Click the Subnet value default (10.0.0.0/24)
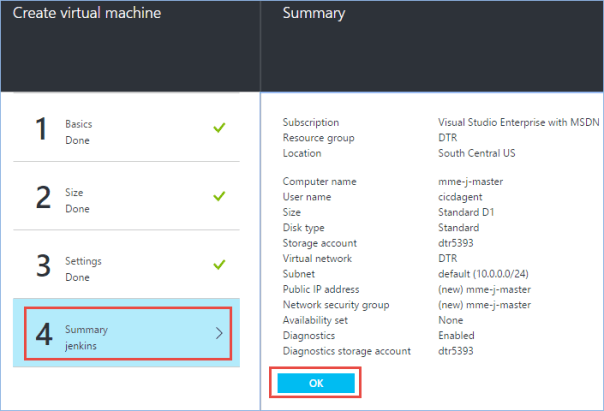 pos(485,273)
